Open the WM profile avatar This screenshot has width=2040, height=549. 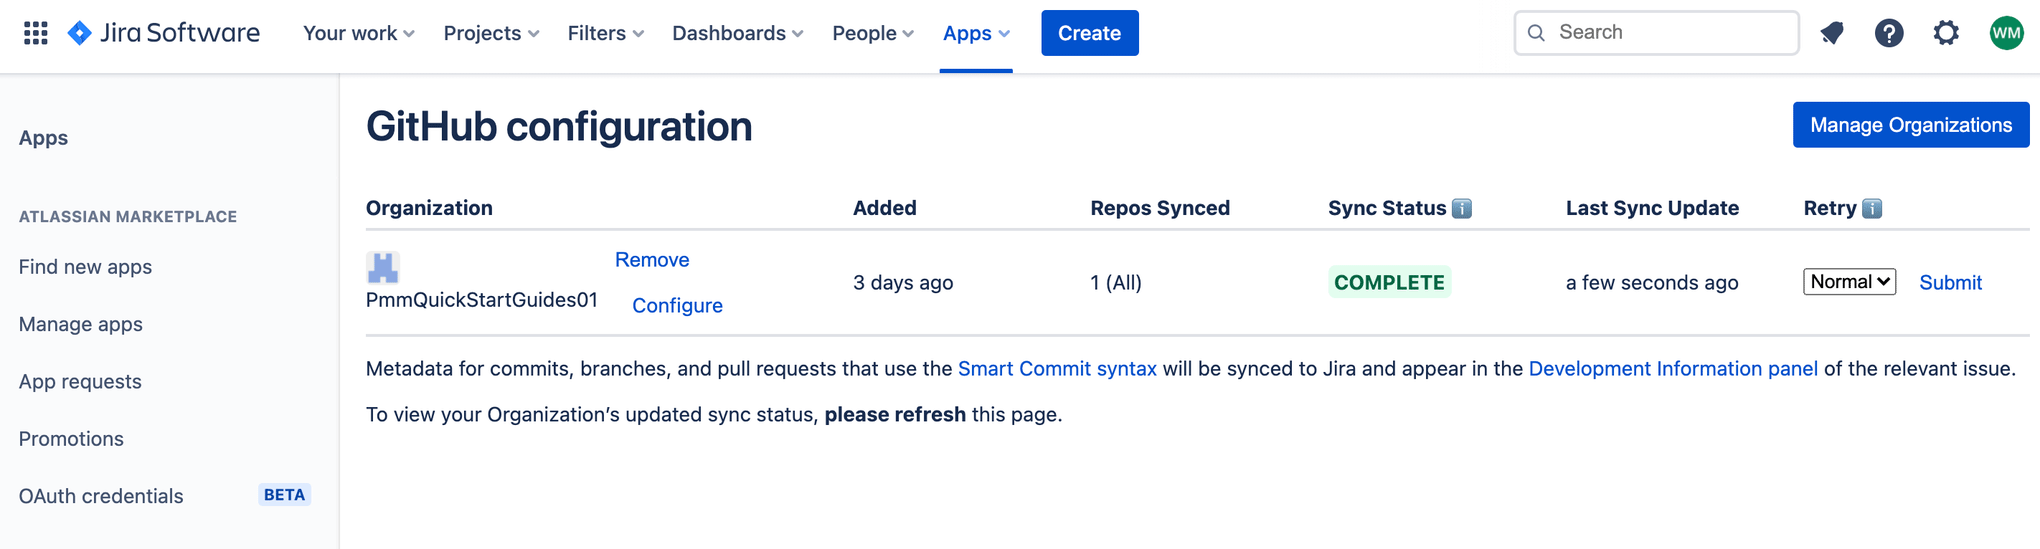pyautogui.click(x=2006, y=33)
